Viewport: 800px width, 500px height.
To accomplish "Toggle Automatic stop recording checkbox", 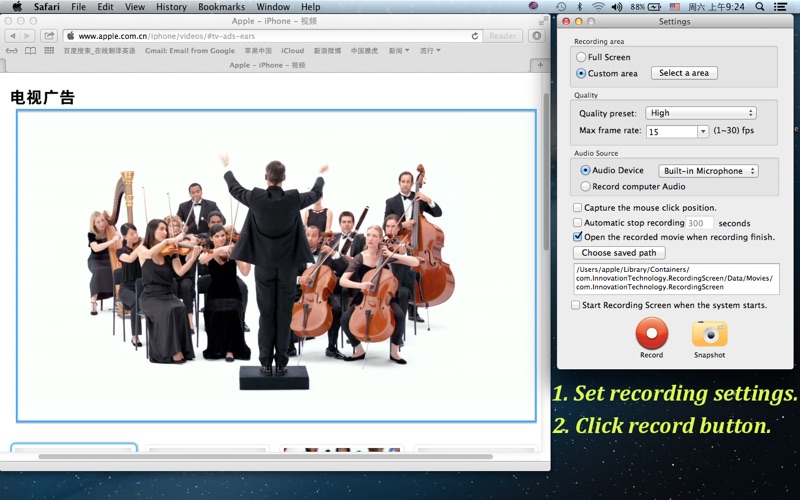I will (577, 223).
